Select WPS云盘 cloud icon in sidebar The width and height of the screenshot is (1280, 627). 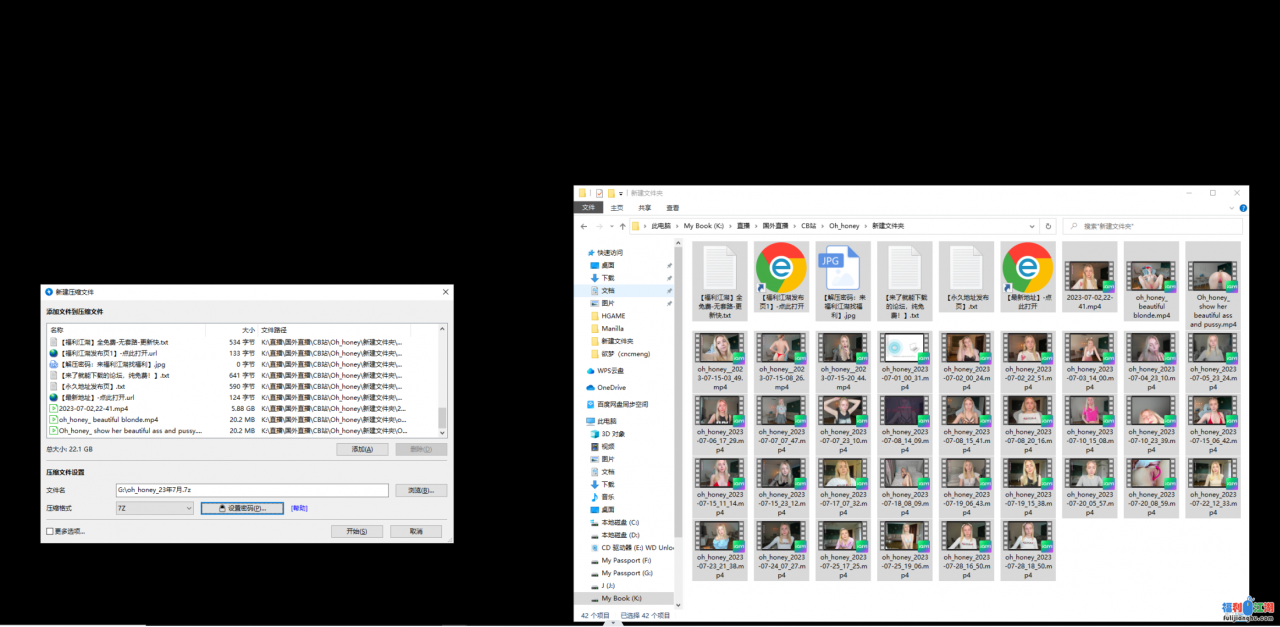point(593,371)
